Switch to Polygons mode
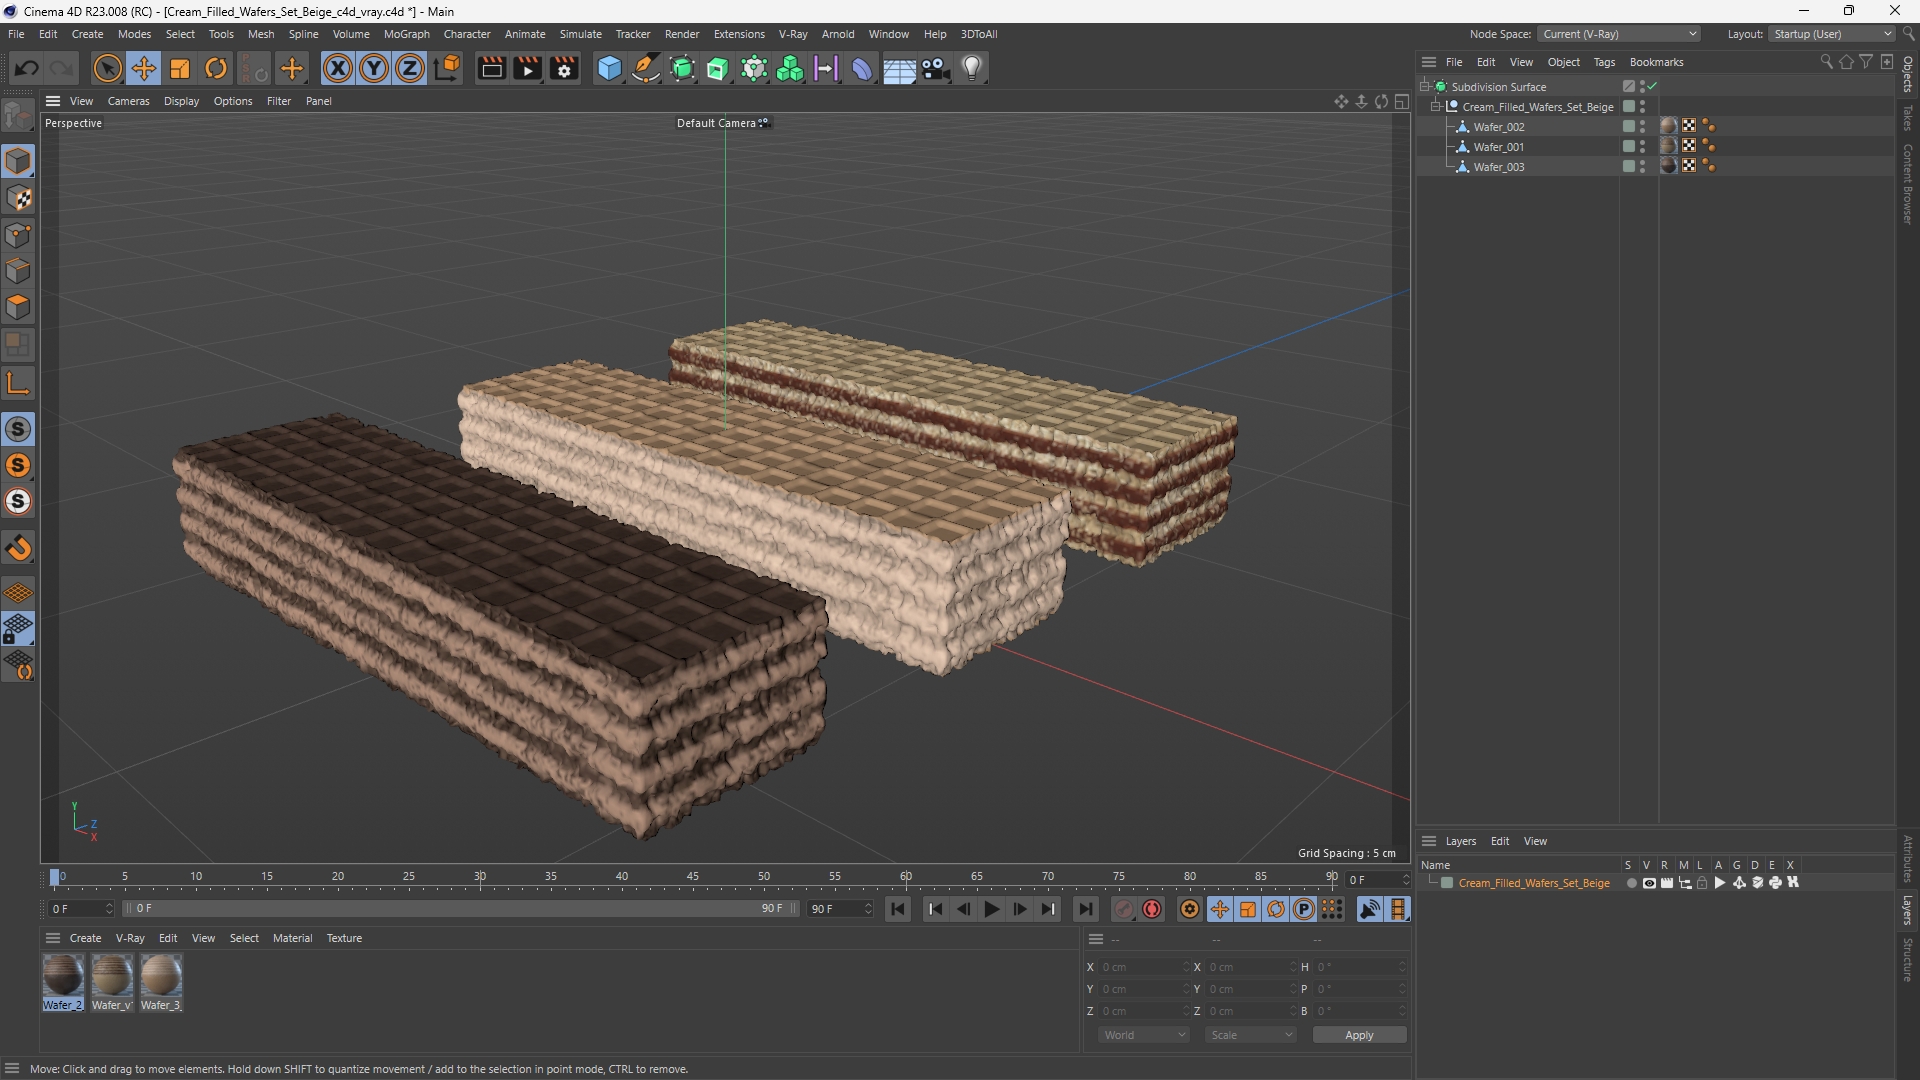This screenshot has width=1920, height=1080. click(x=18, y=307)
